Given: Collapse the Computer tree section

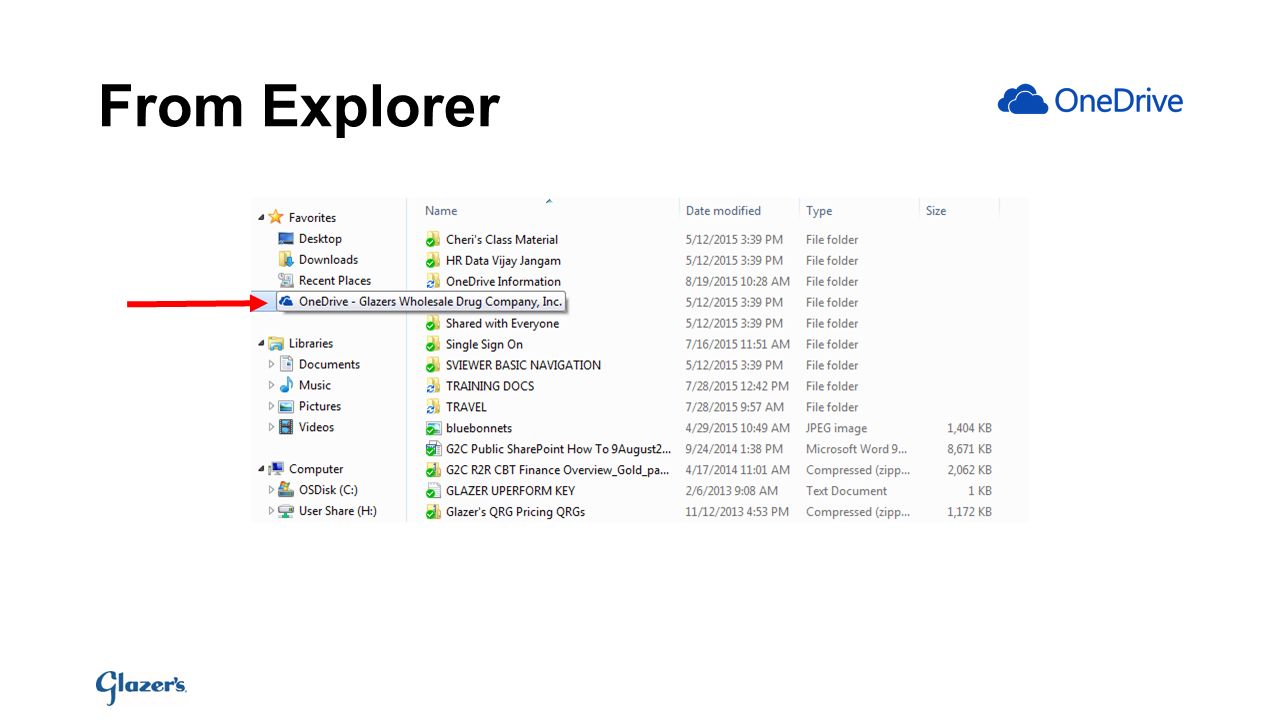Looking at the screenshot, I should click(262, 470).
